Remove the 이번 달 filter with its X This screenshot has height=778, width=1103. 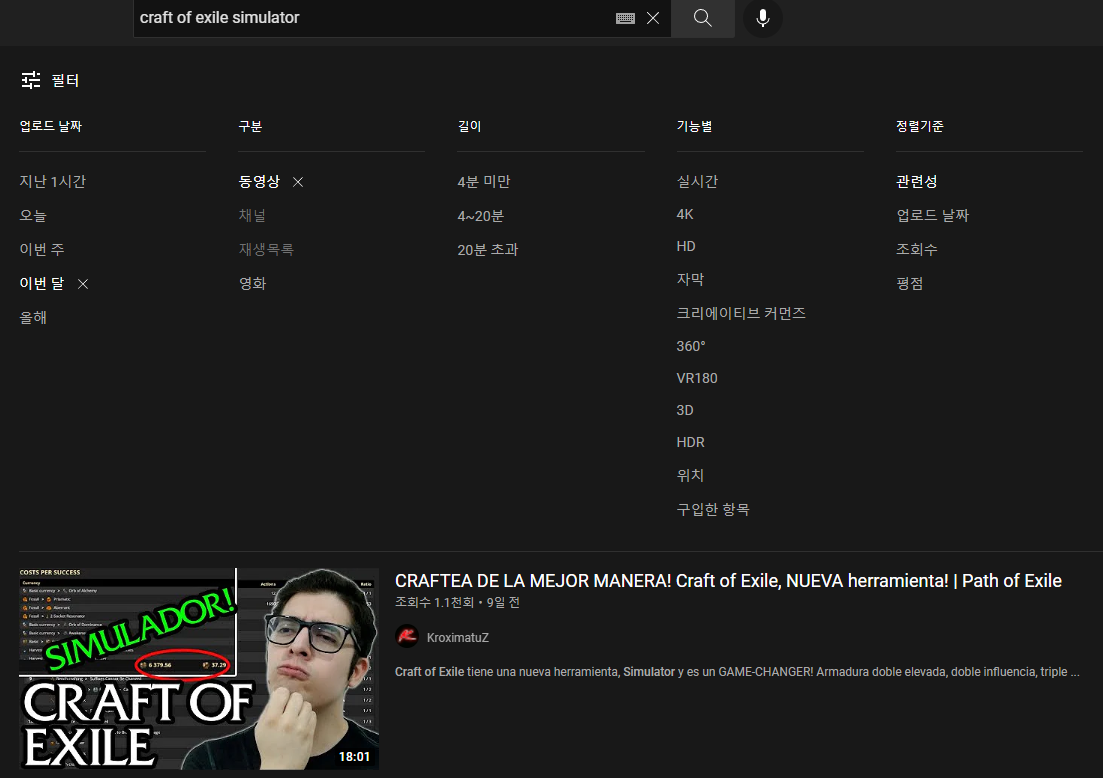point(83,284)
